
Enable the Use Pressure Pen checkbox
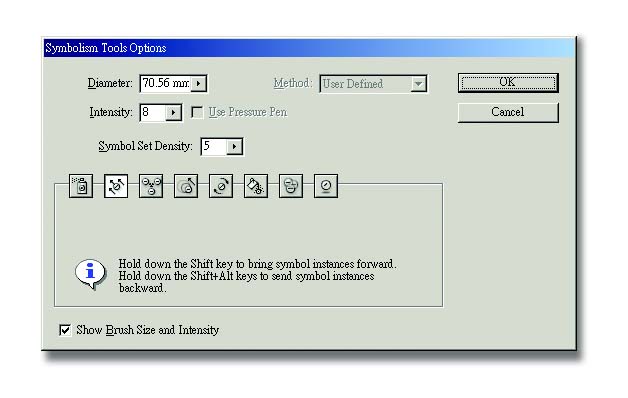tap(197, 112)
